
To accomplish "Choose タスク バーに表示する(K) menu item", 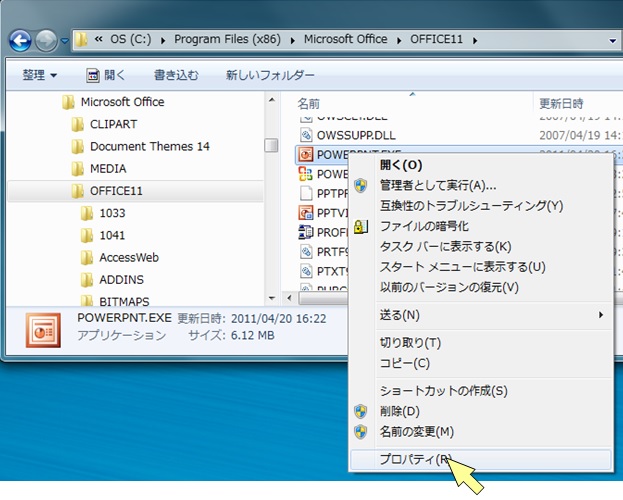I will click(x=482, y=247).
